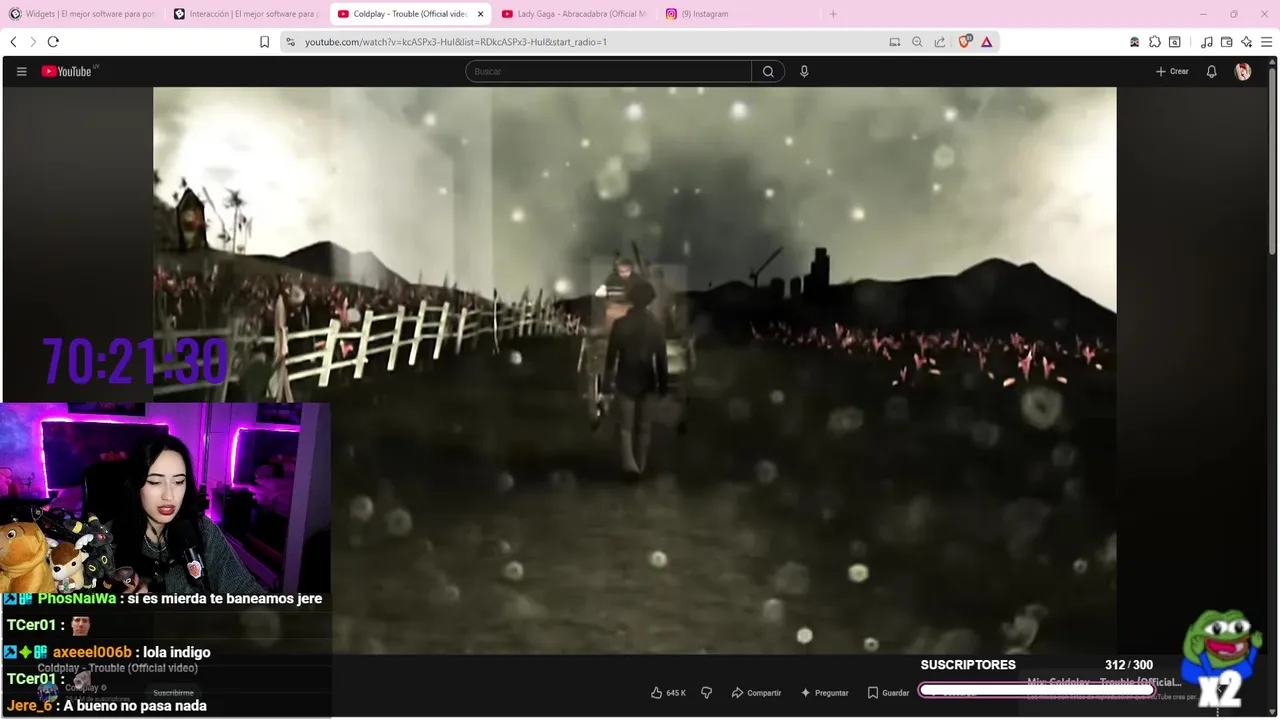Click the zoom magnifier icon in address bar
Image resolution: width=1280 pixels, height=720 pixels.
pyautogui.click(x=917, y=42)
